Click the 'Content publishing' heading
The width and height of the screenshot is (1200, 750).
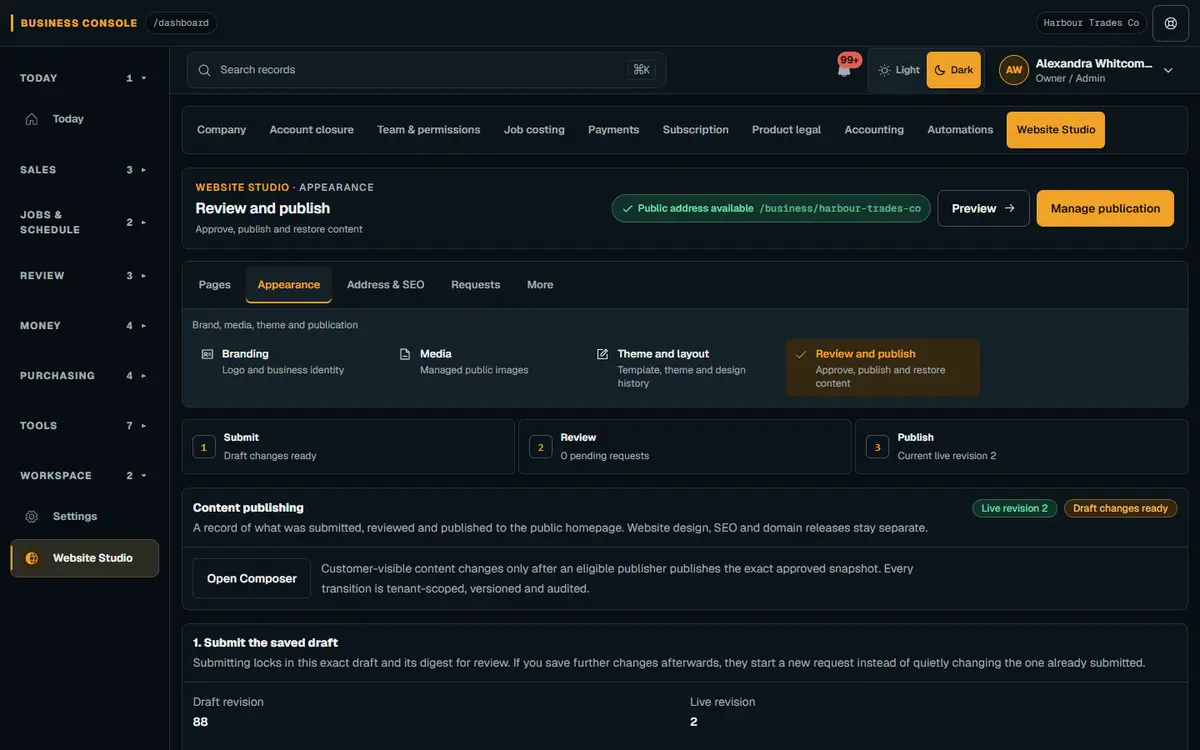(x=248, y=508)
